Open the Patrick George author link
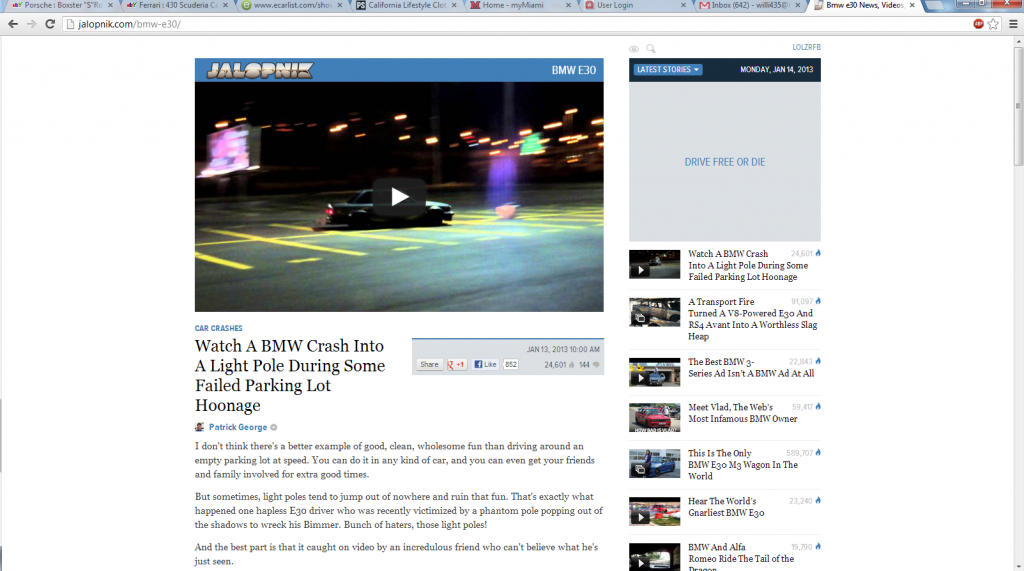 coord(238,427)
